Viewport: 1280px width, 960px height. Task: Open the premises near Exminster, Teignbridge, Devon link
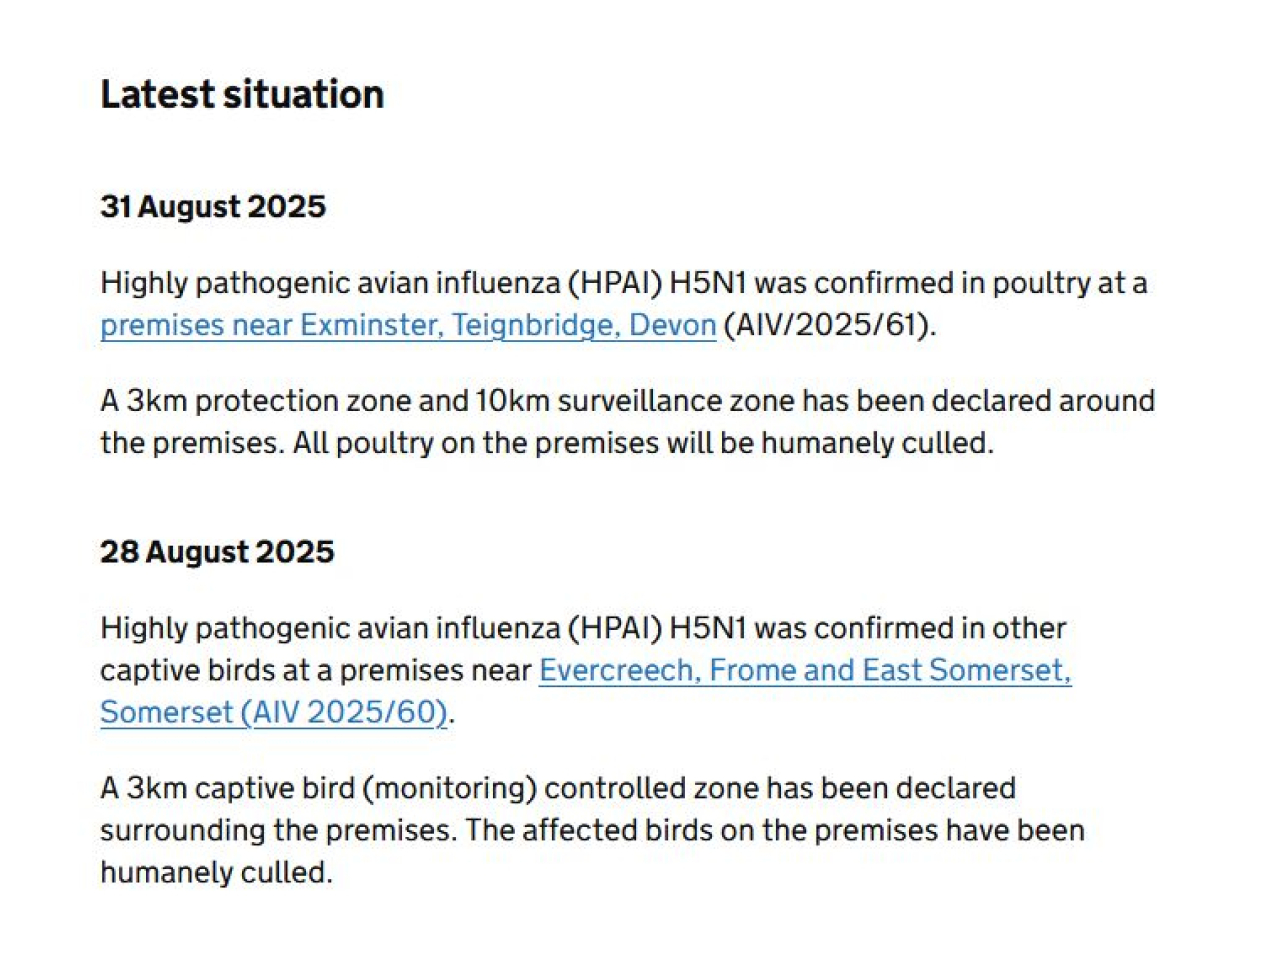pyautogui.click(x=408, y=326)
